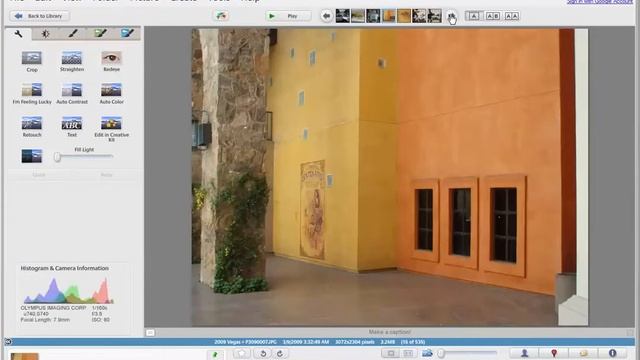Add a star to the photo
The image size is (640, 360).
point(242,353)
